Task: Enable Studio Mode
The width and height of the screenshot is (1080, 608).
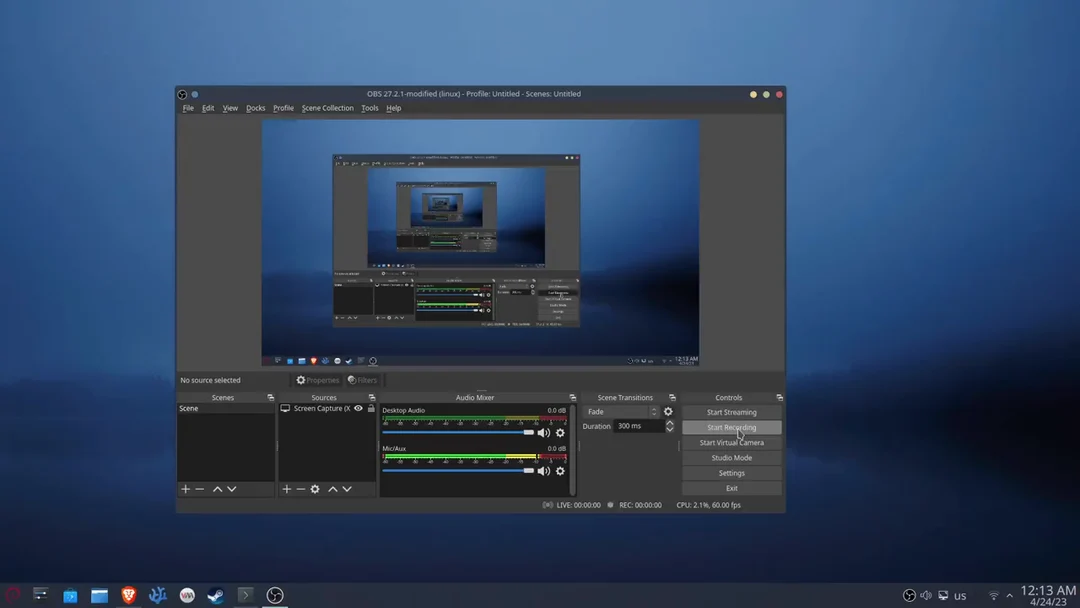Action: point(731,457)
